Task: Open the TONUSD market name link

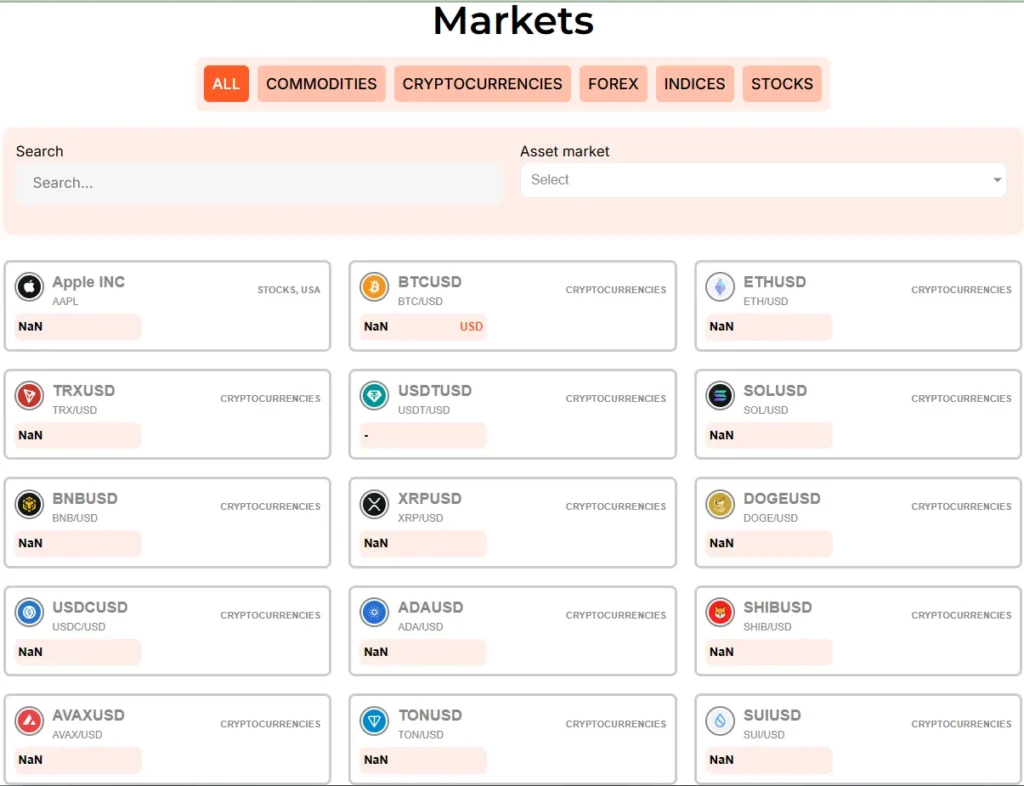Action: 430,715
